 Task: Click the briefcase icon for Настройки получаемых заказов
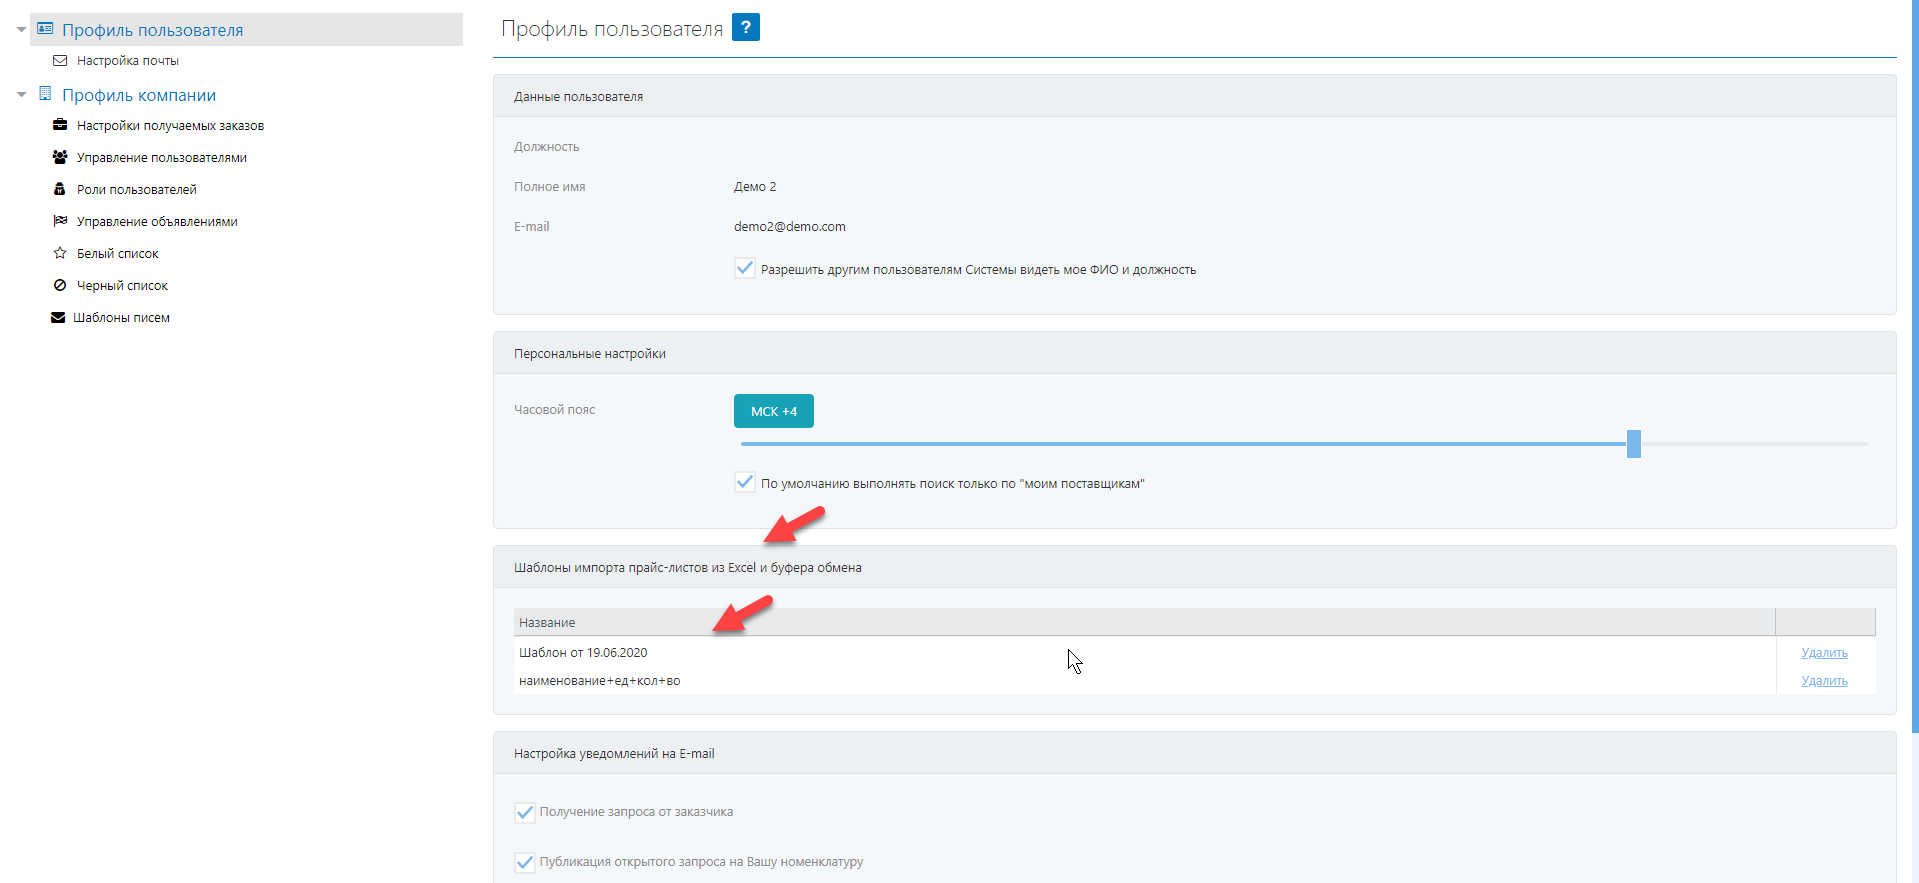click(x=60, y=125)
